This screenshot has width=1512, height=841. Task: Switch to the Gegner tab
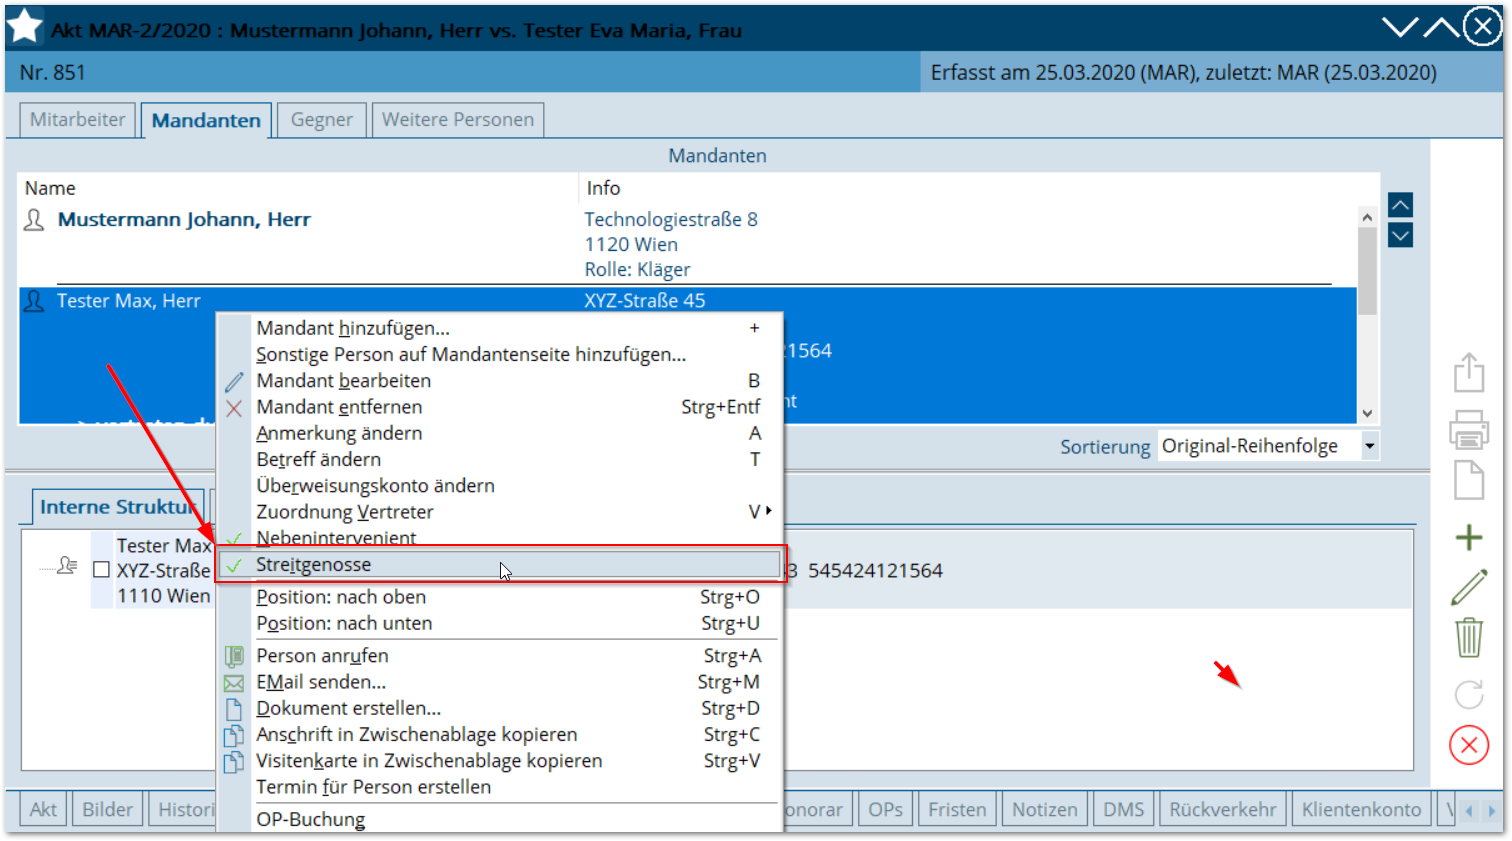(322, 120)
